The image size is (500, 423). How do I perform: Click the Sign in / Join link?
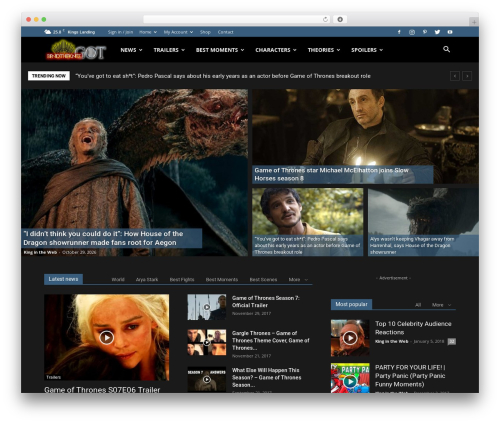click(120, 32)
